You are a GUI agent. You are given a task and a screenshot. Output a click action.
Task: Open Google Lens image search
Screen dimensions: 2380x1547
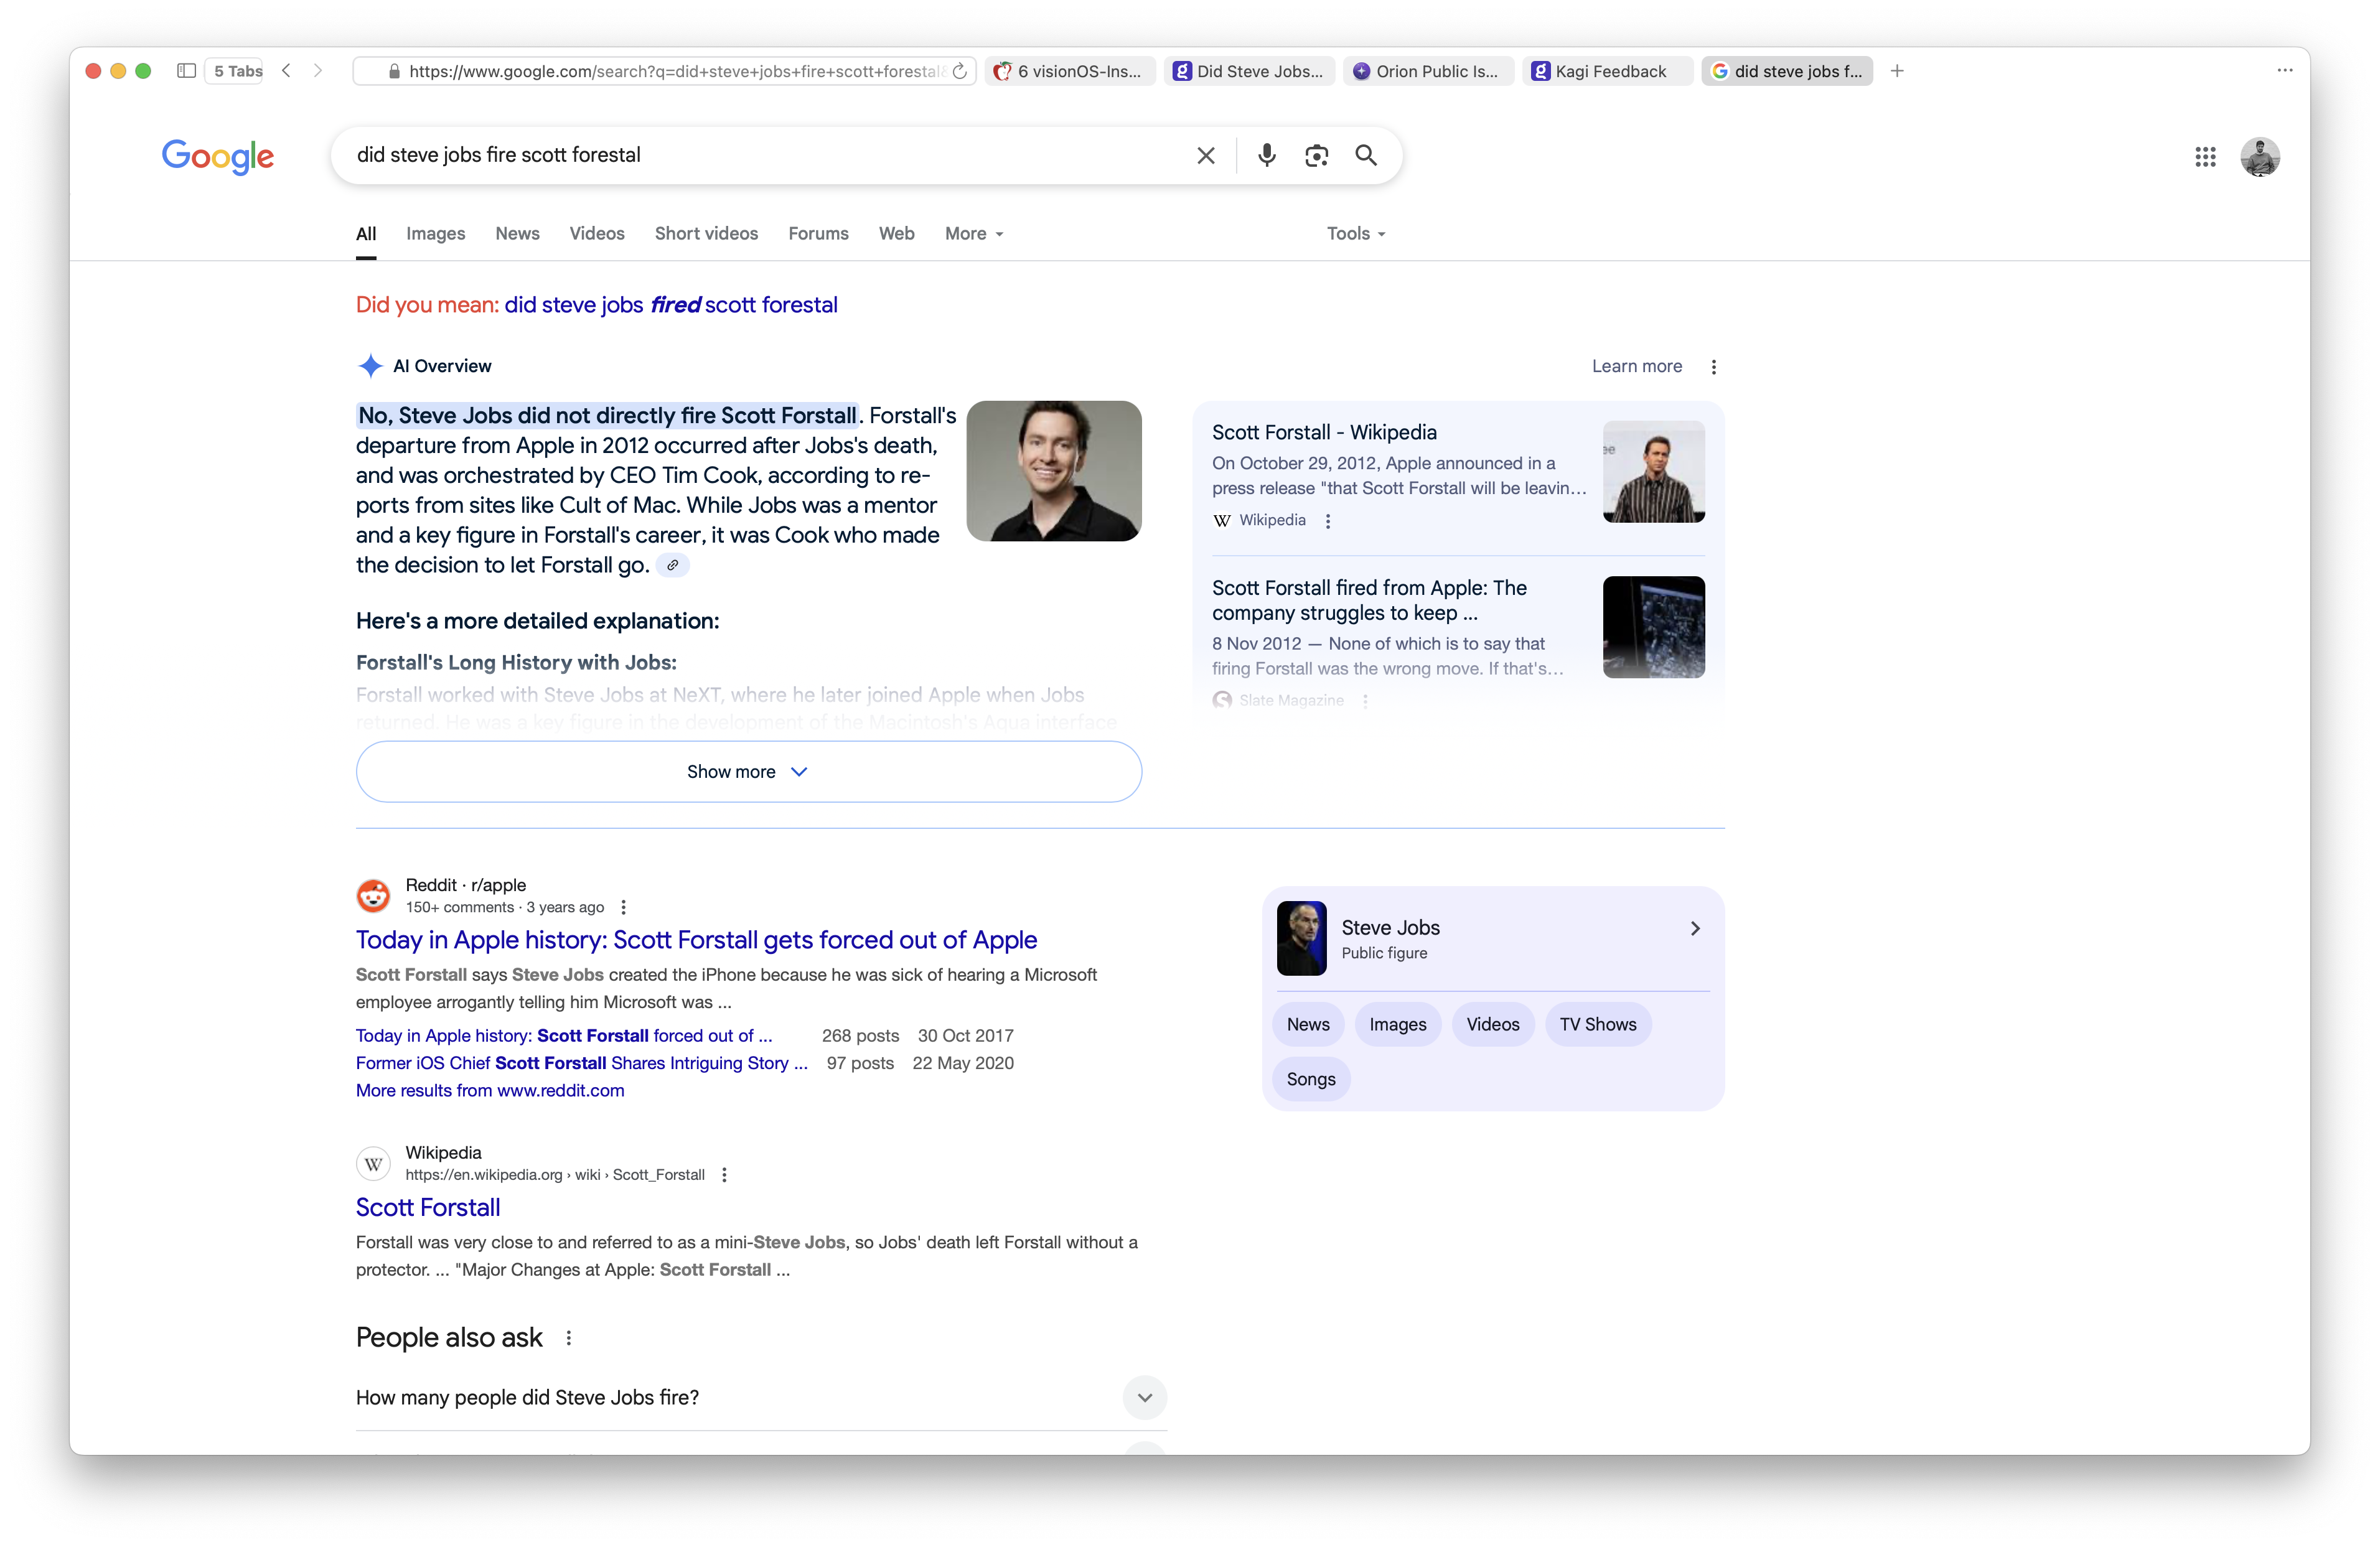tap(1316, 155)
